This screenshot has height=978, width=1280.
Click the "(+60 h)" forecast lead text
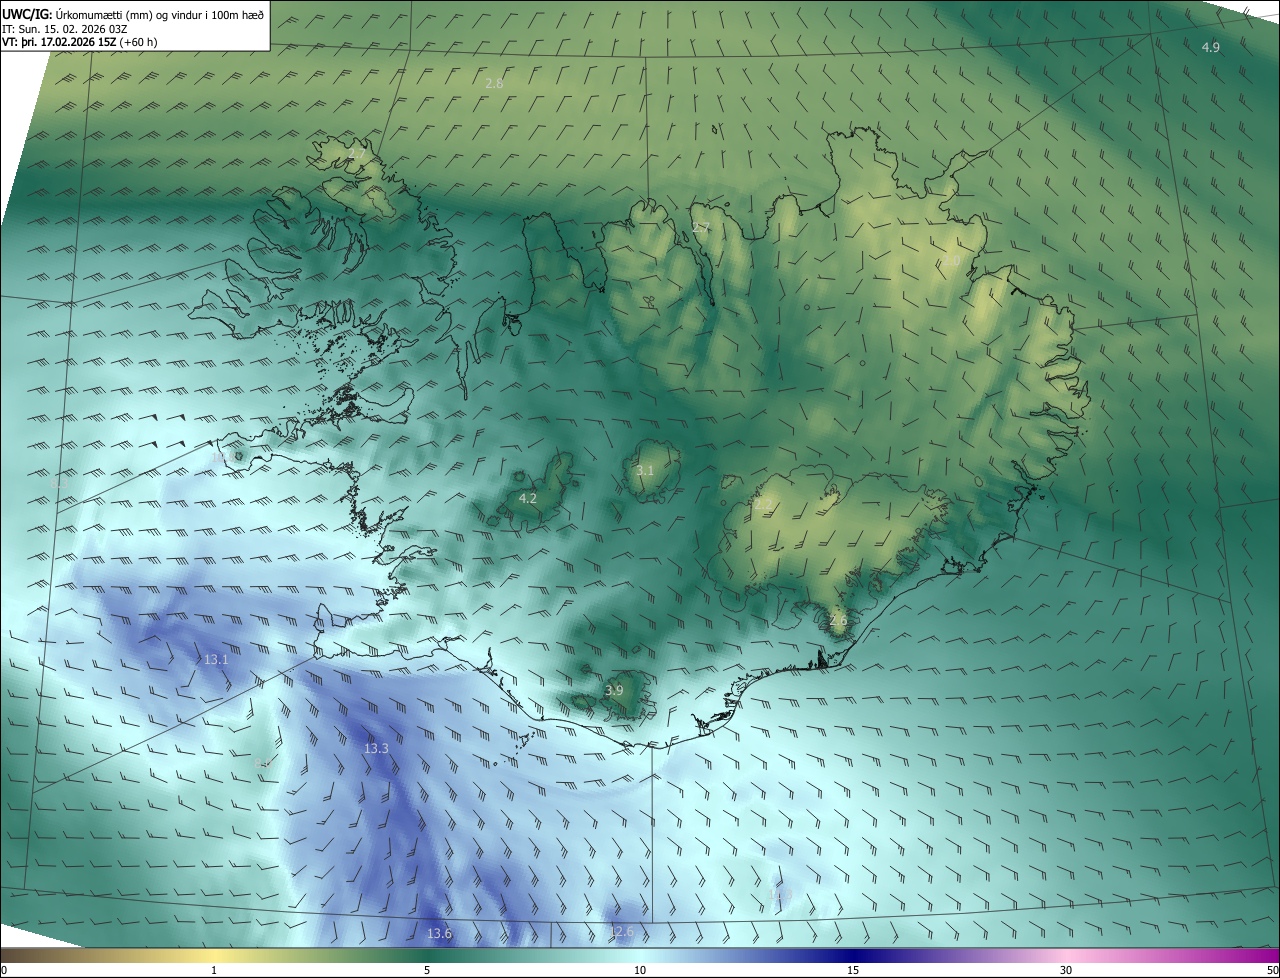(x=137, y=42)
